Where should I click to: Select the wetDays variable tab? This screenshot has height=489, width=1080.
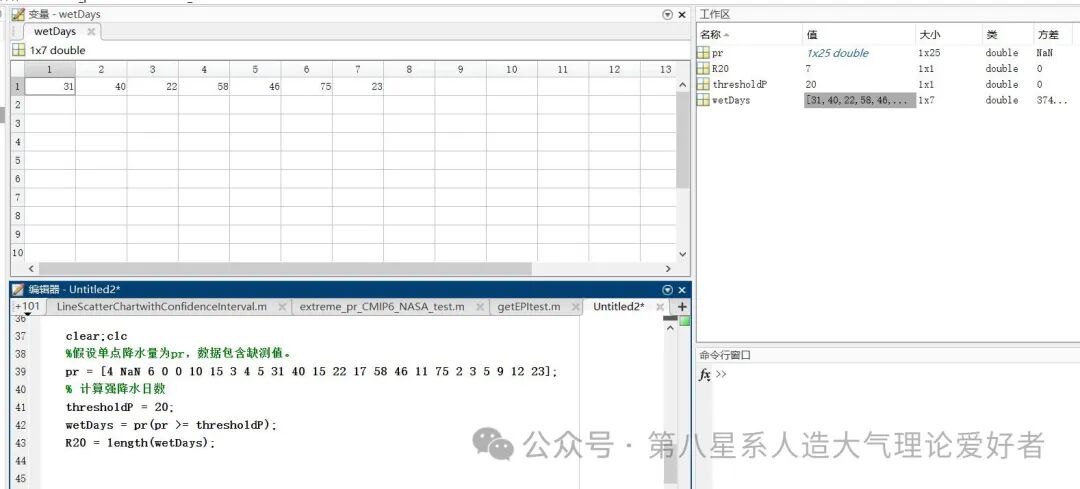coord(54,32)
